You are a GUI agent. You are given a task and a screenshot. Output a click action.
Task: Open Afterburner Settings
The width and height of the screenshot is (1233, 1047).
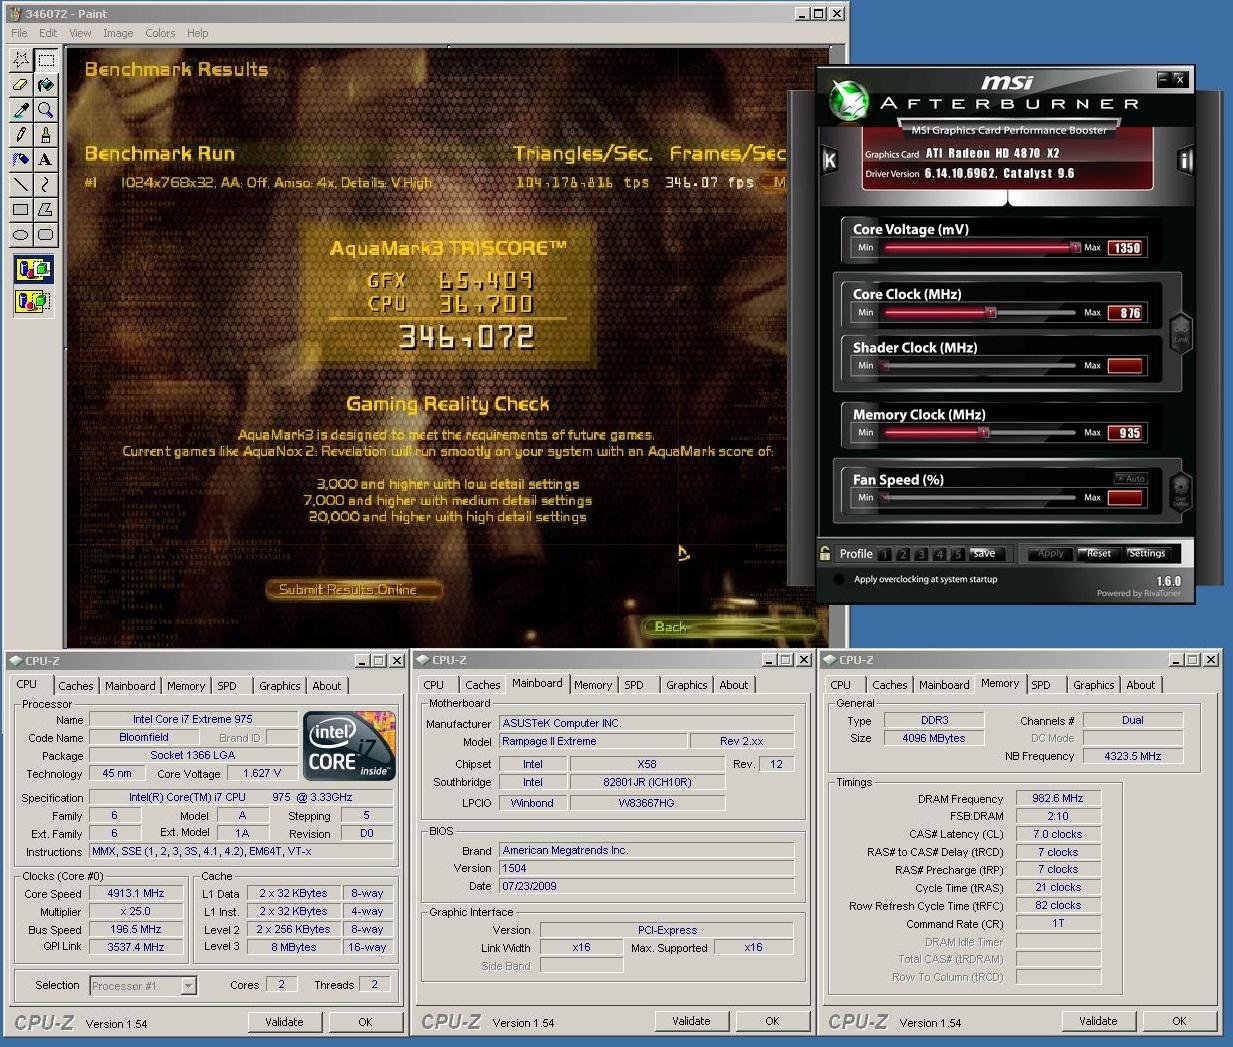coord(1147,553)
